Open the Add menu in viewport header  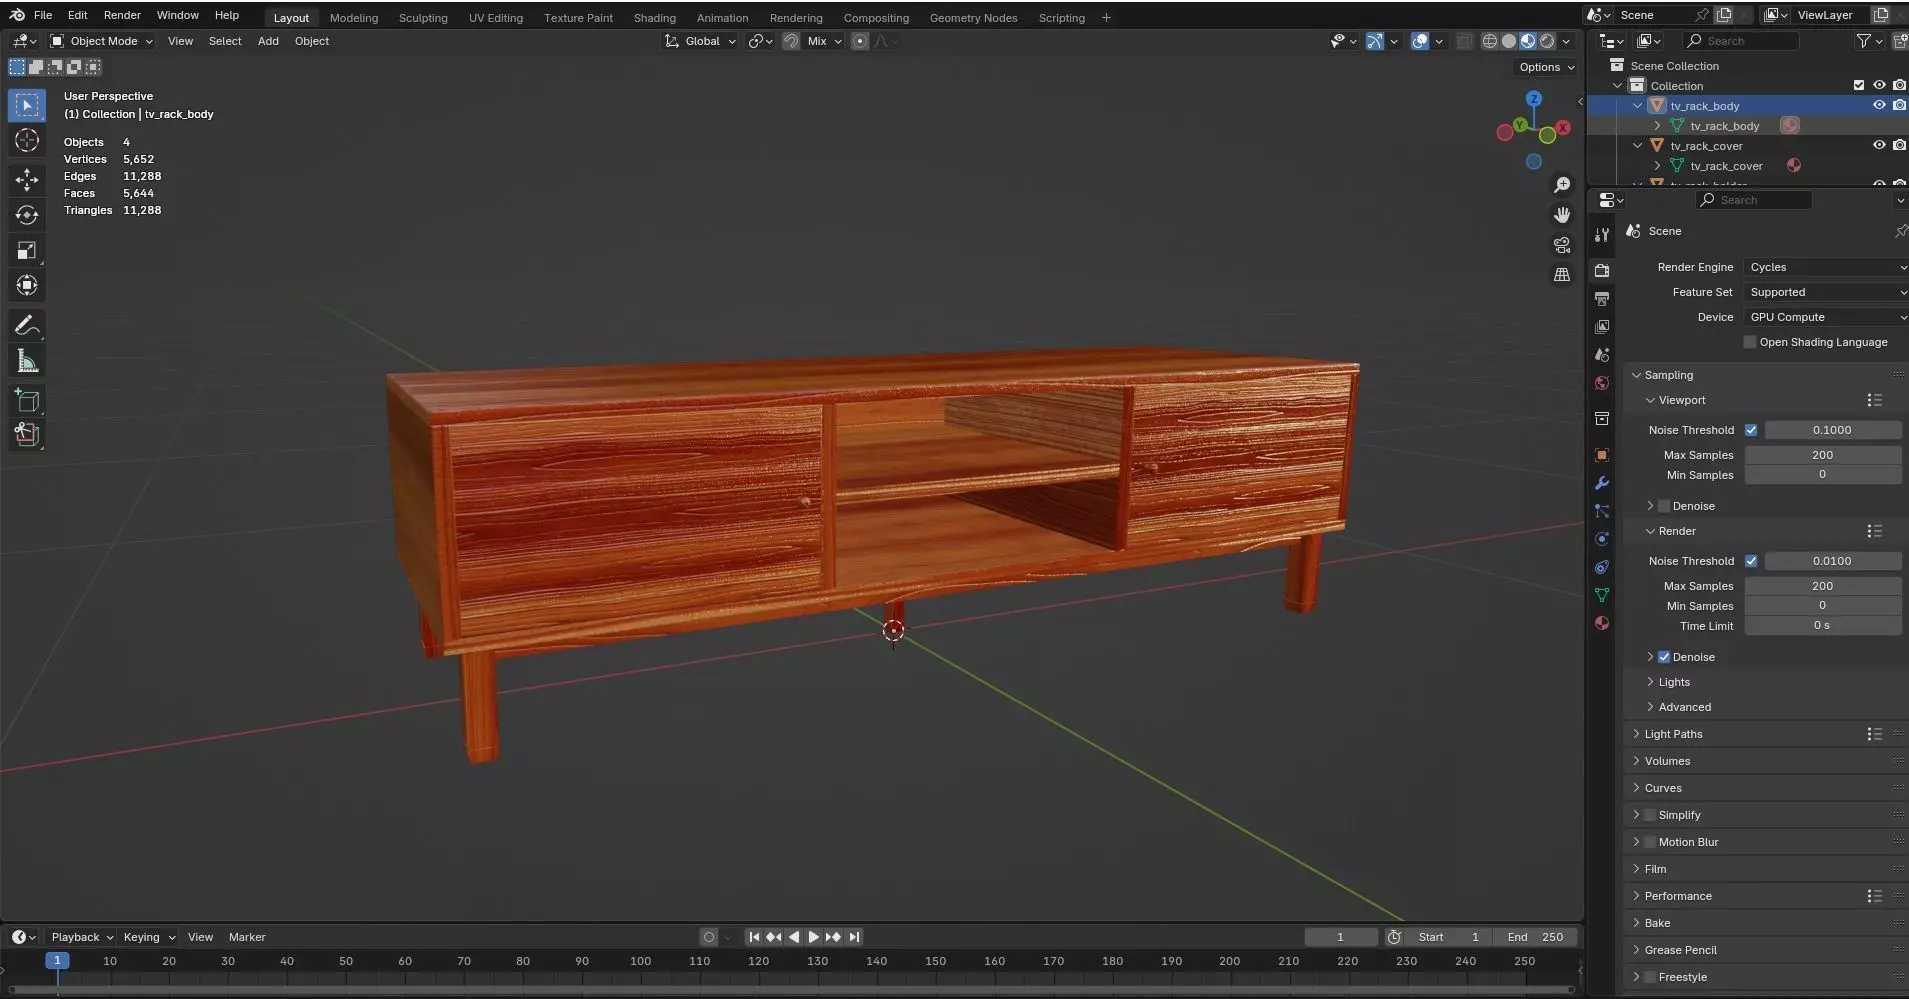268,41
